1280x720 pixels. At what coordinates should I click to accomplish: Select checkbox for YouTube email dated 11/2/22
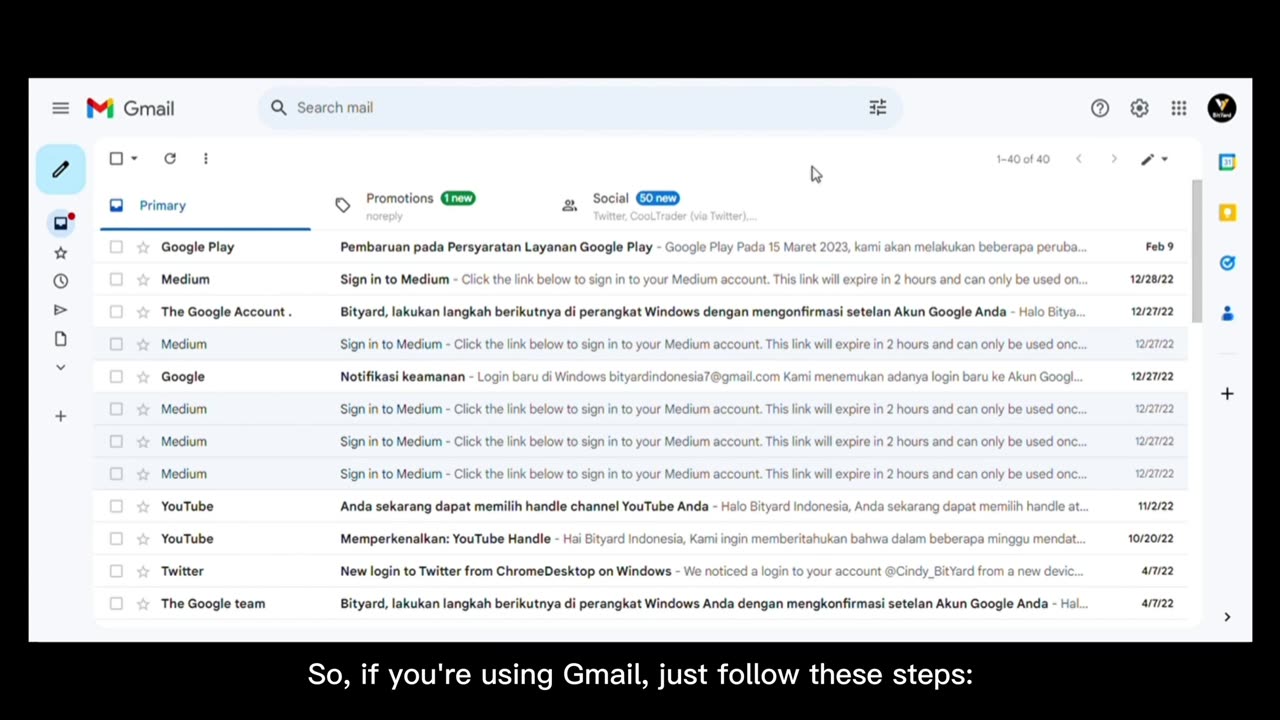(x=116, y=506)
